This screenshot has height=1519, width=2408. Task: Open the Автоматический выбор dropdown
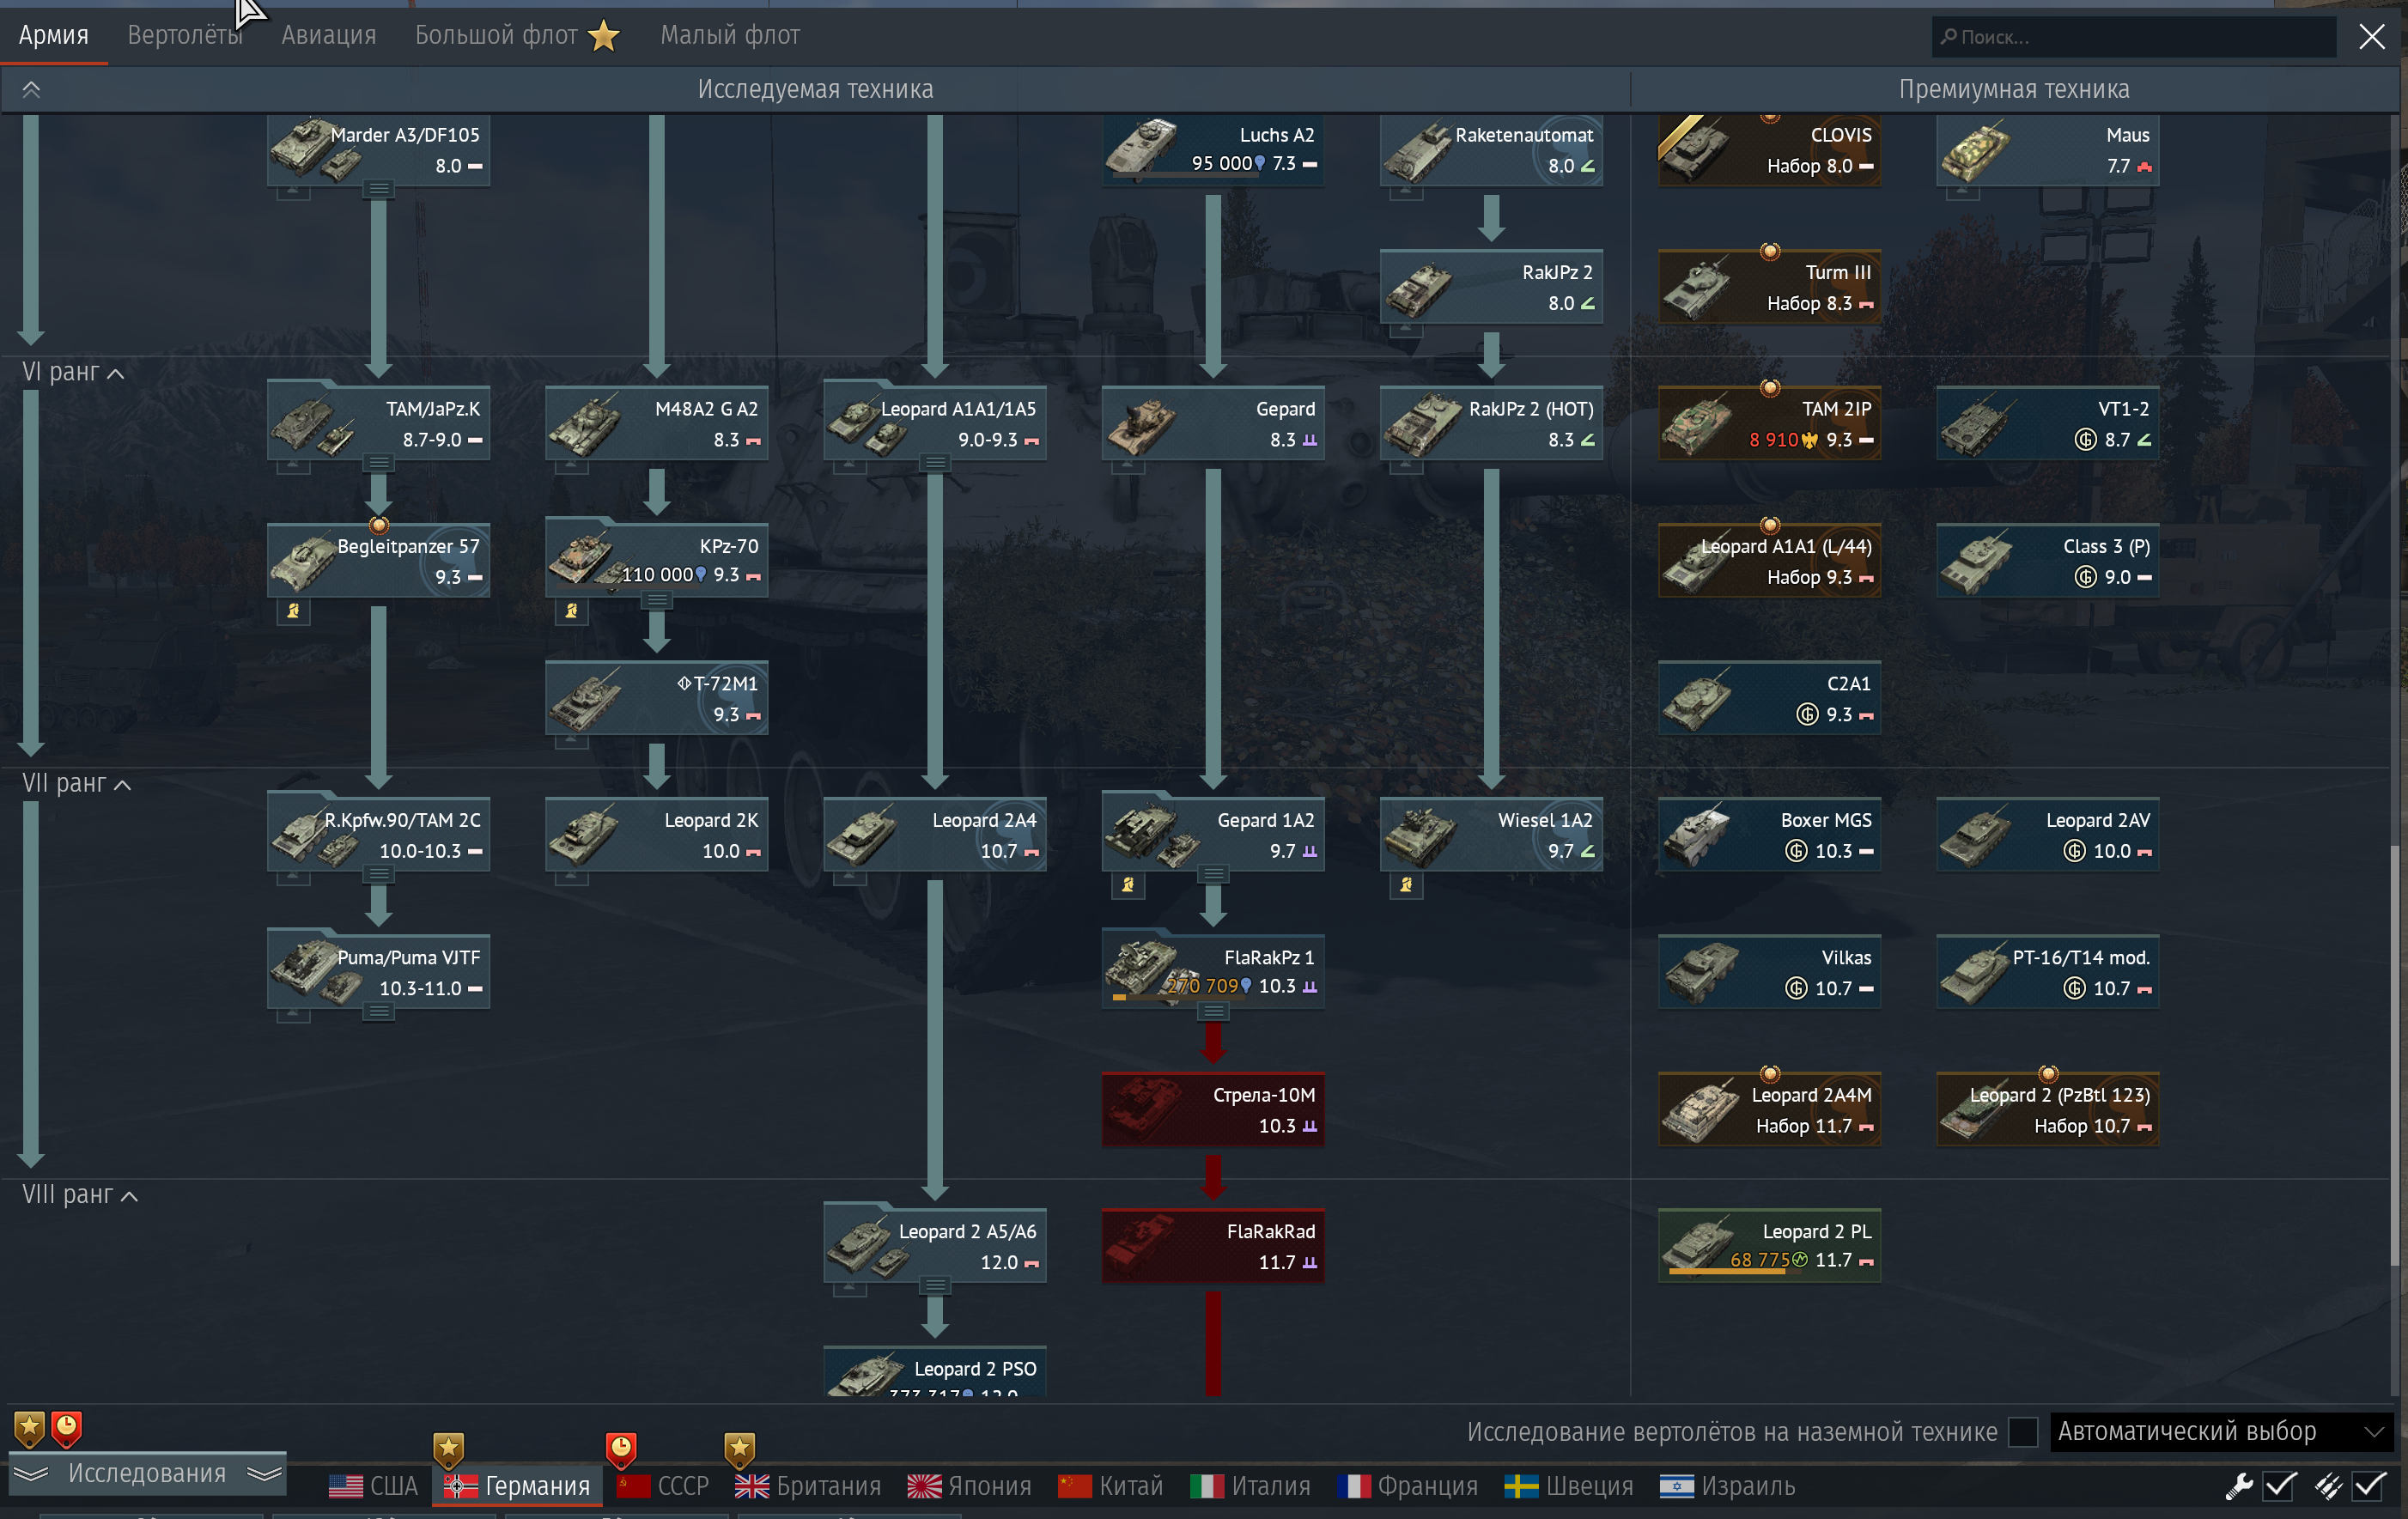[2221, 1432]
